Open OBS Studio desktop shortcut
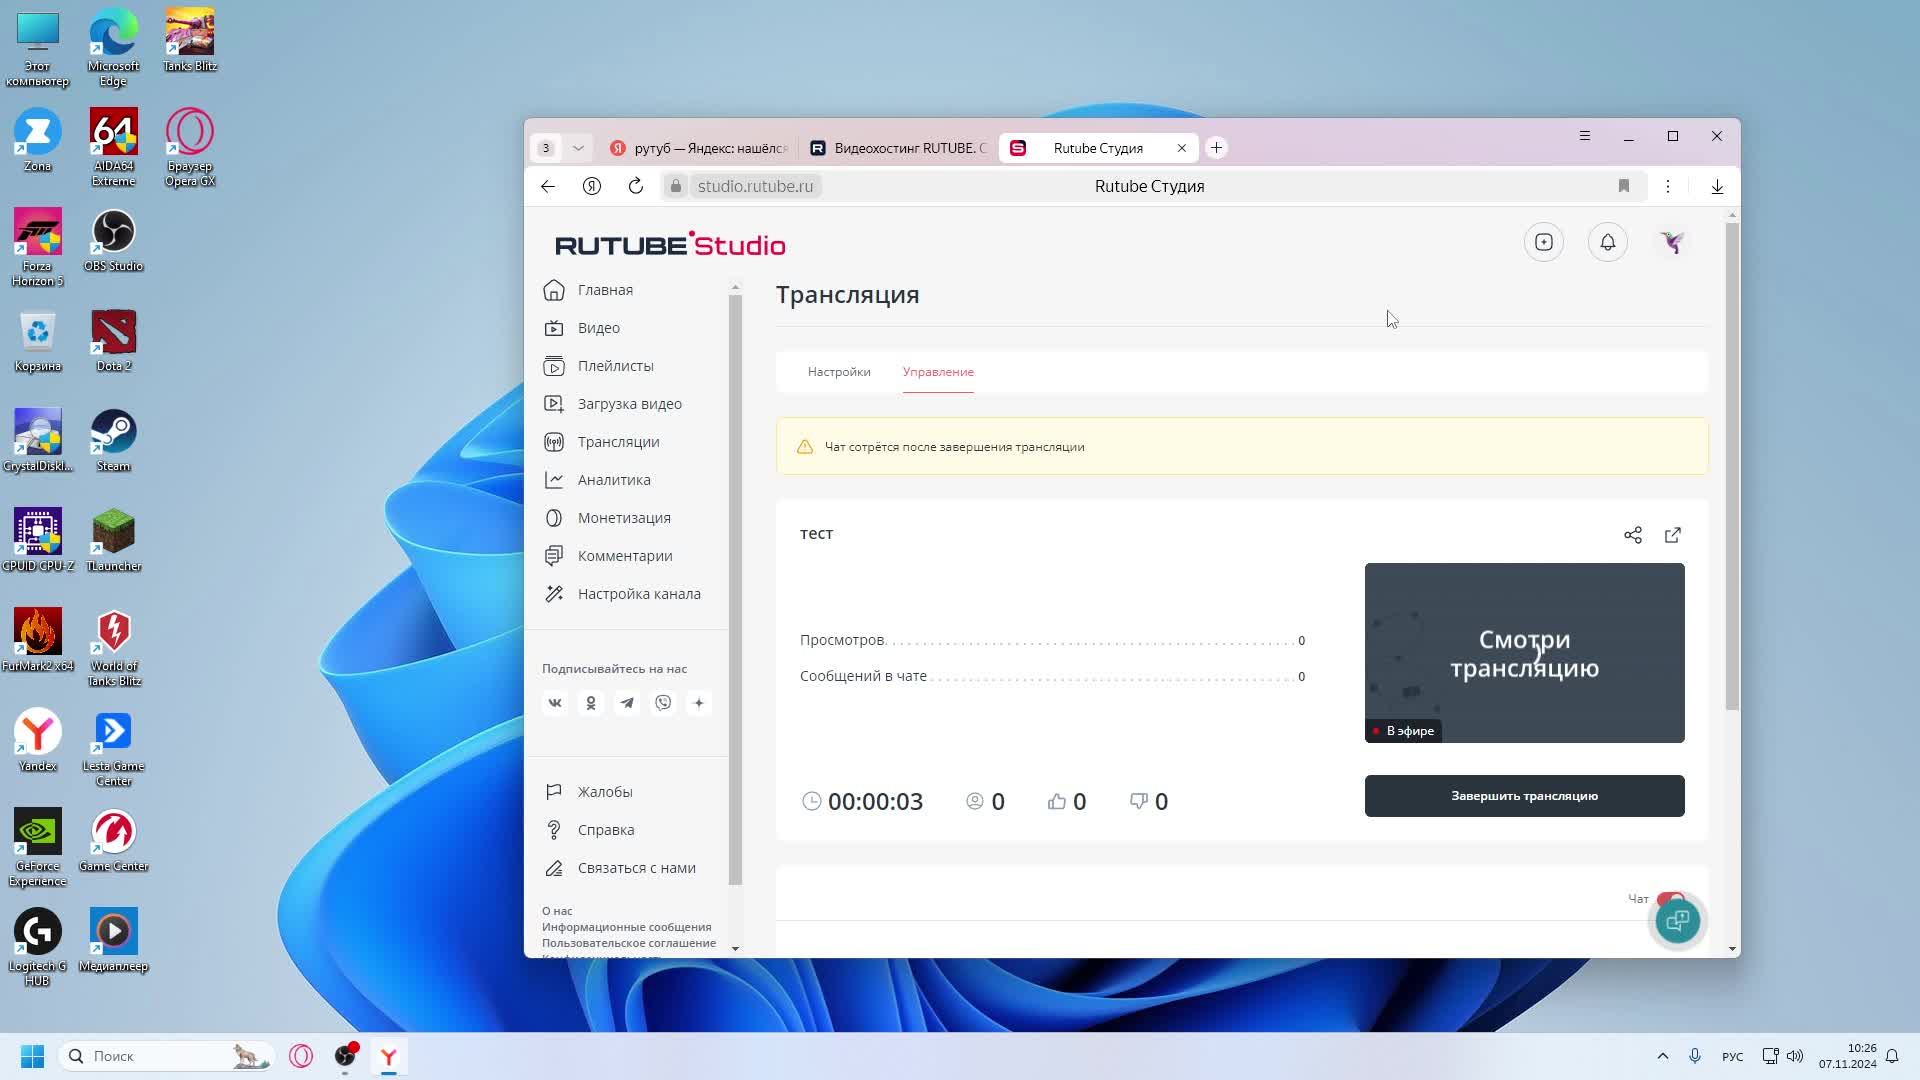 [x=113, y=242]
